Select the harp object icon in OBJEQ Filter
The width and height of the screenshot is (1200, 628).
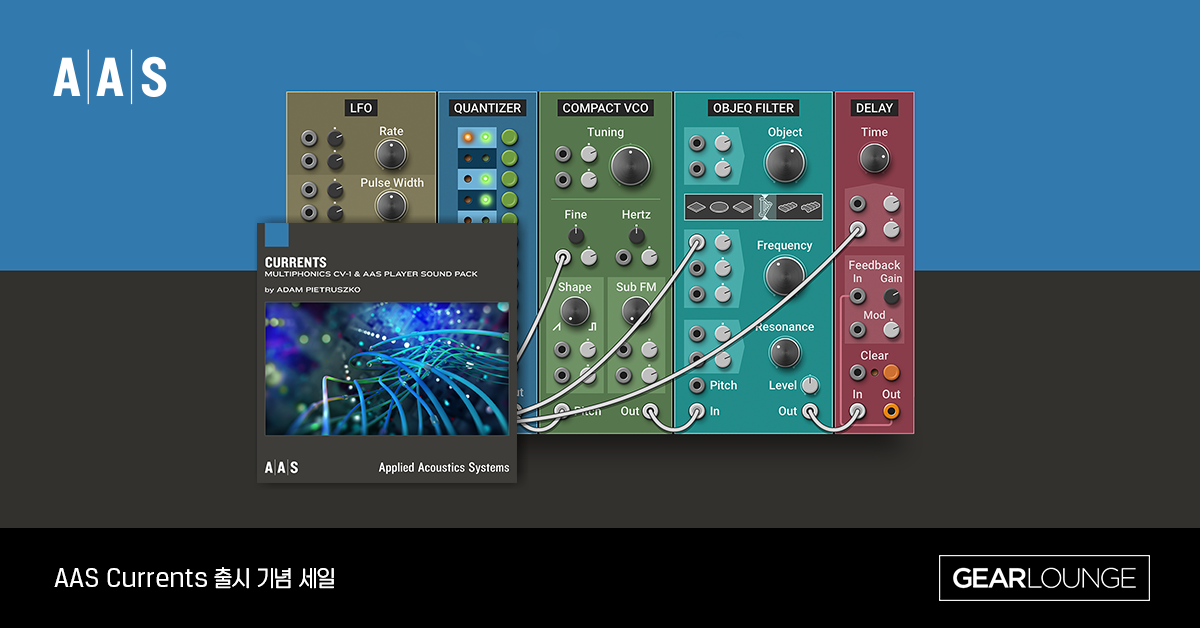coord(766,205)
